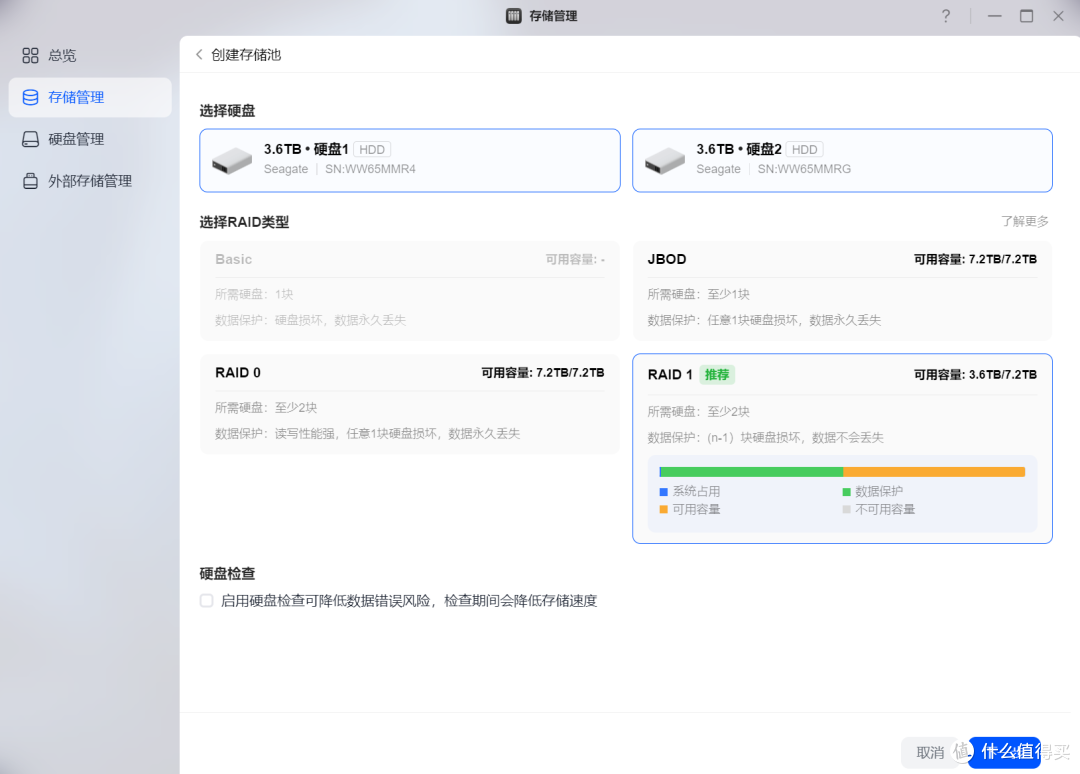Select the 硬盘1 disk card
The image size is (1080, 774).
click(x=410, y=160)
